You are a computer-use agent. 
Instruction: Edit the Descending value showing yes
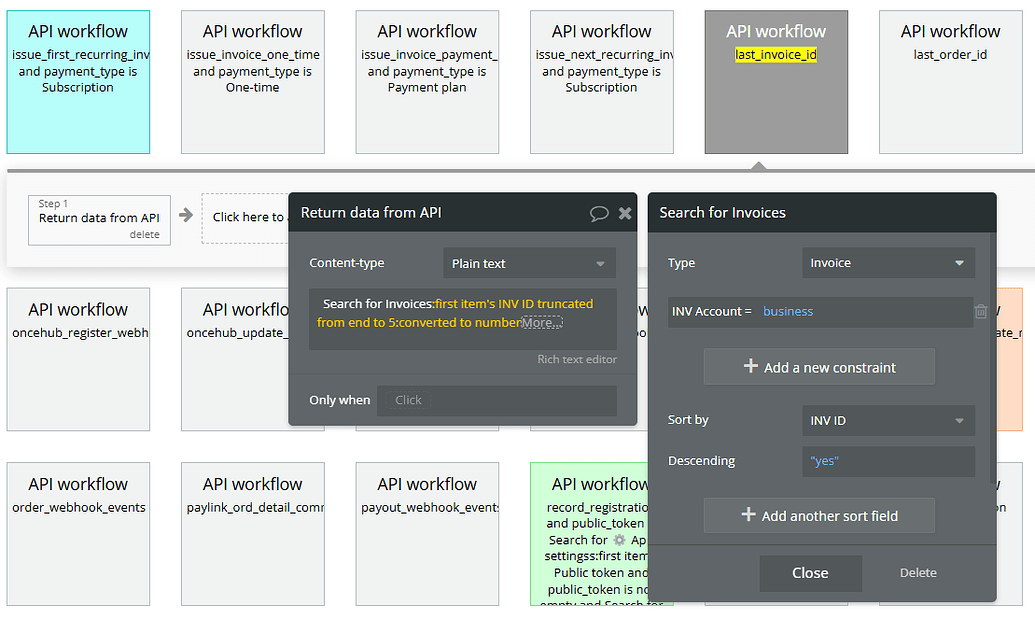pos(887,461)
